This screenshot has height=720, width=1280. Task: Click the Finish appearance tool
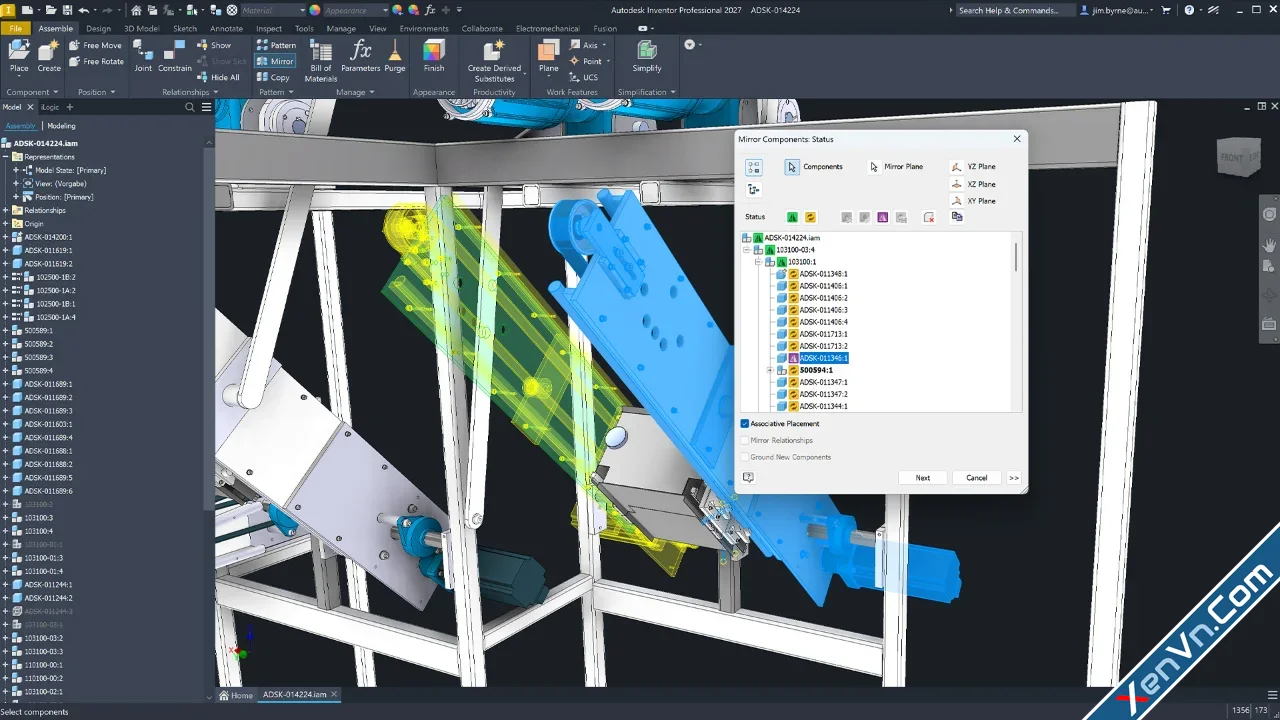pos(434,57)
